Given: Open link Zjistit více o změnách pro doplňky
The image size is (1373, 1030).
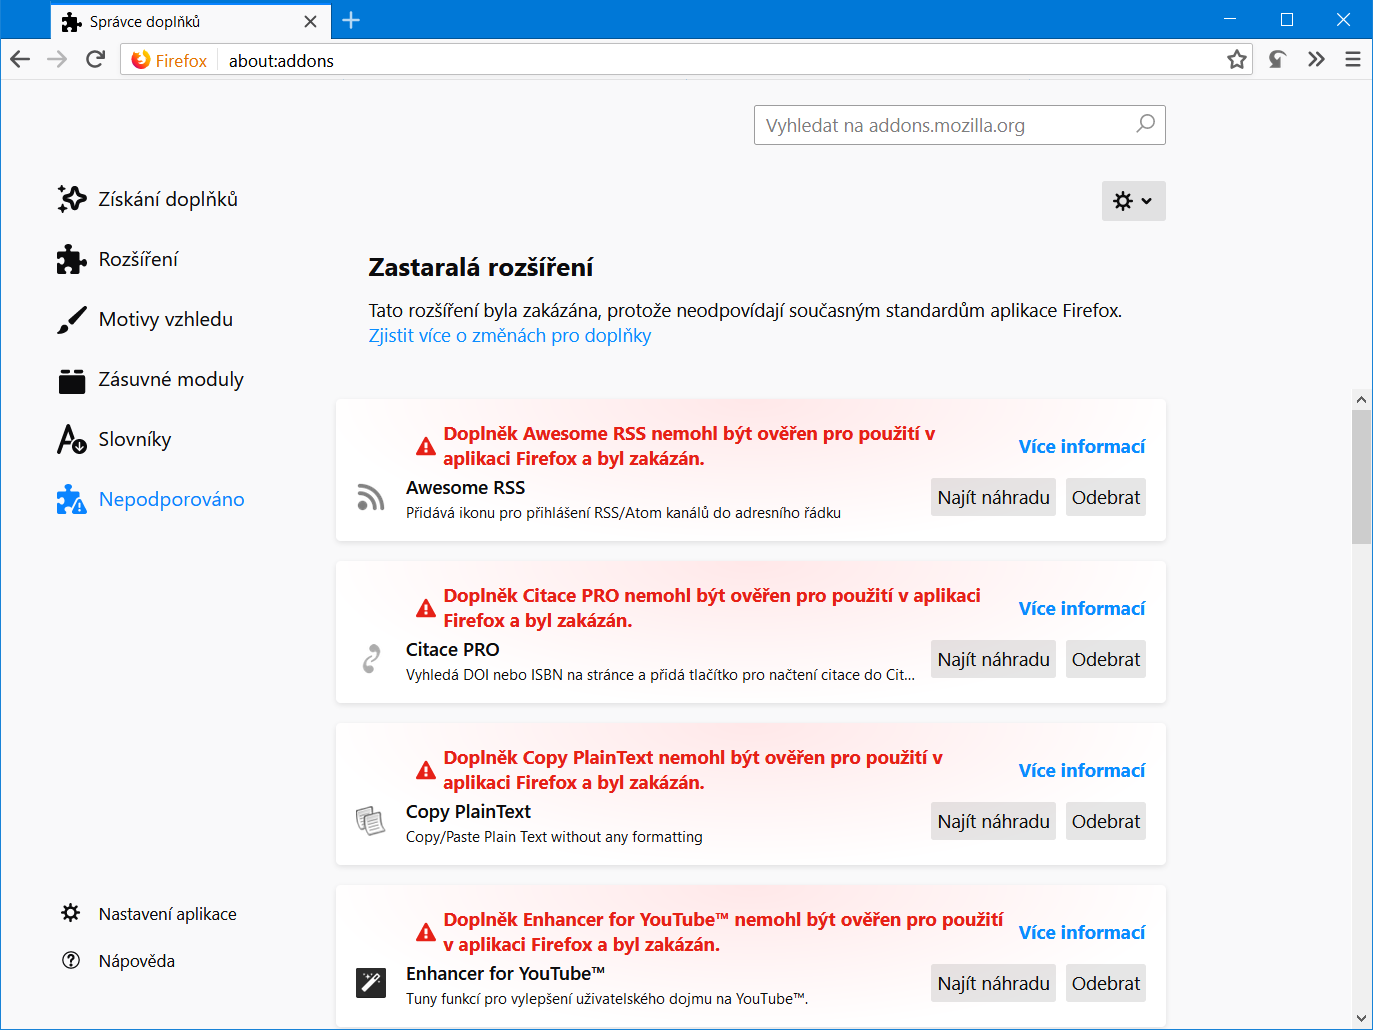Looking at the screenshot, I should tap(510, 336).
